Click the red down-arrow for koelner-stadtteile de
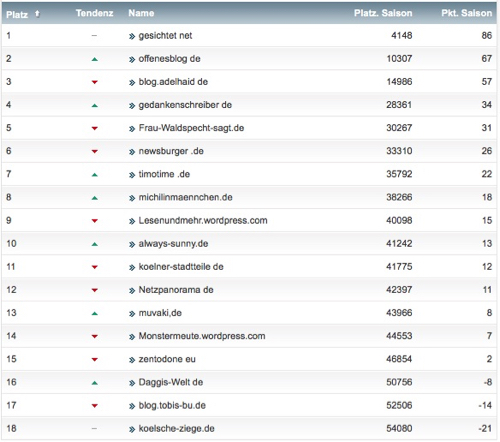The width and height of the screenshot is (500, 442). tap(95, 267)
